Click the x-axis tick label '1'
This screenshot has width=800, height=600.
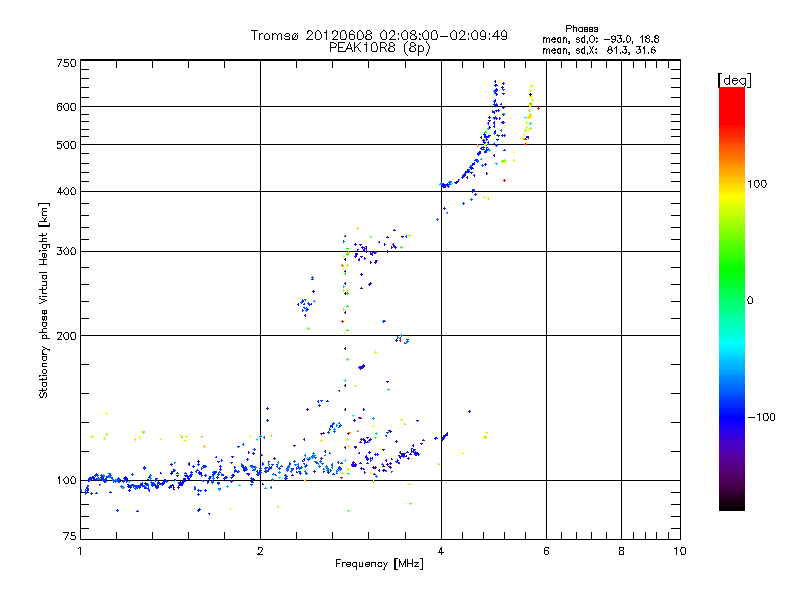click(80, 551)
